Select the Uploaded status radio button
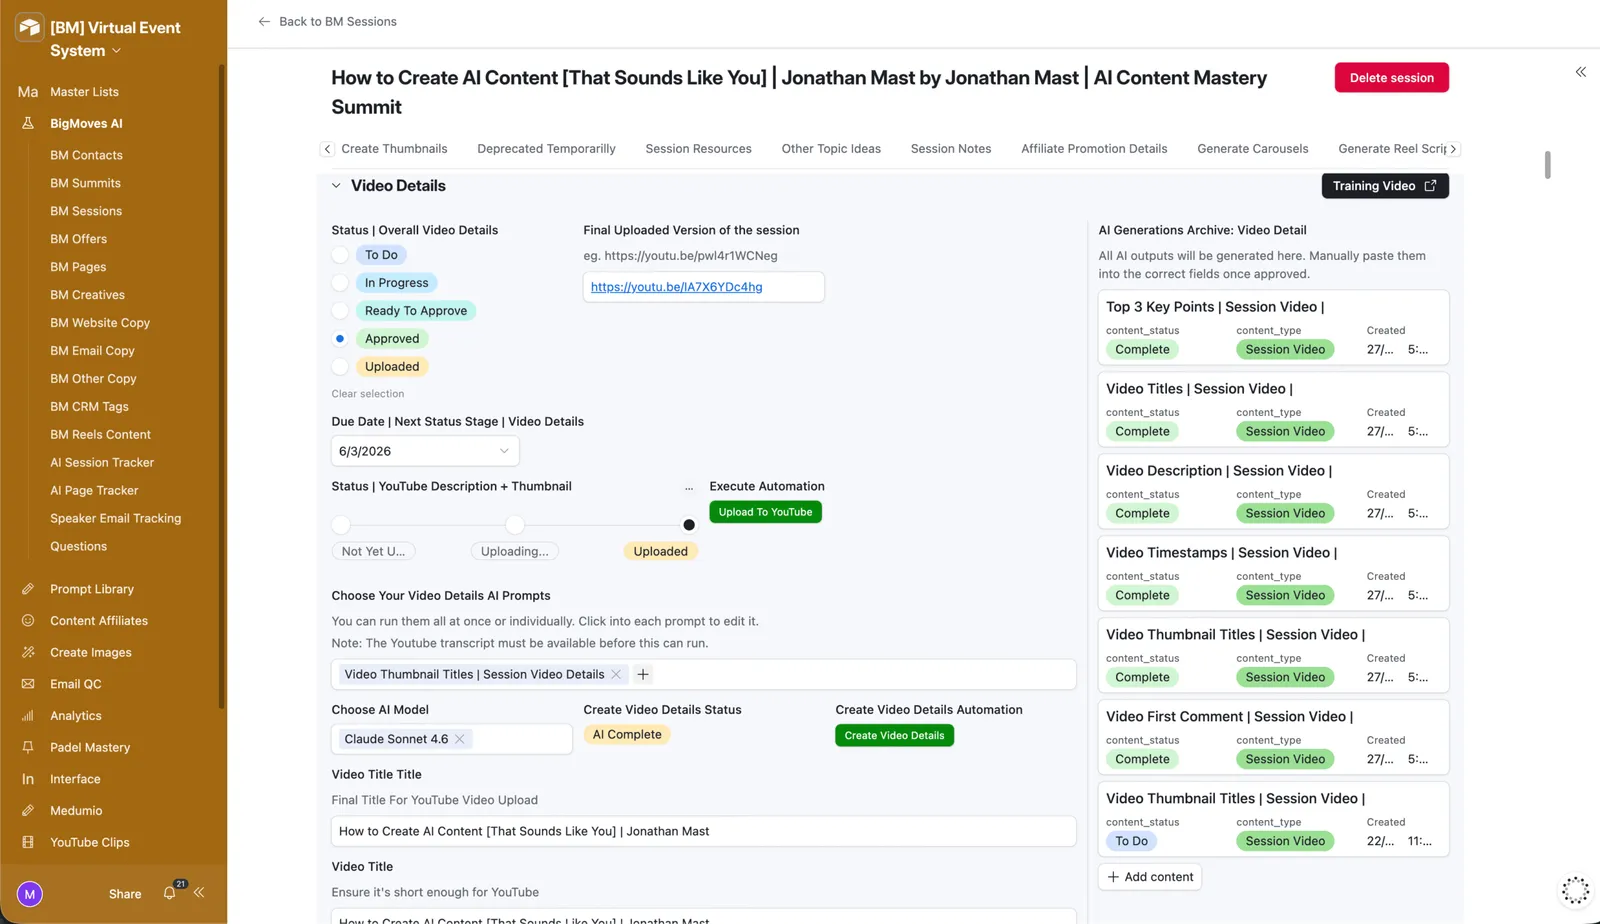 pyautogui.click(x=340, y=367)
